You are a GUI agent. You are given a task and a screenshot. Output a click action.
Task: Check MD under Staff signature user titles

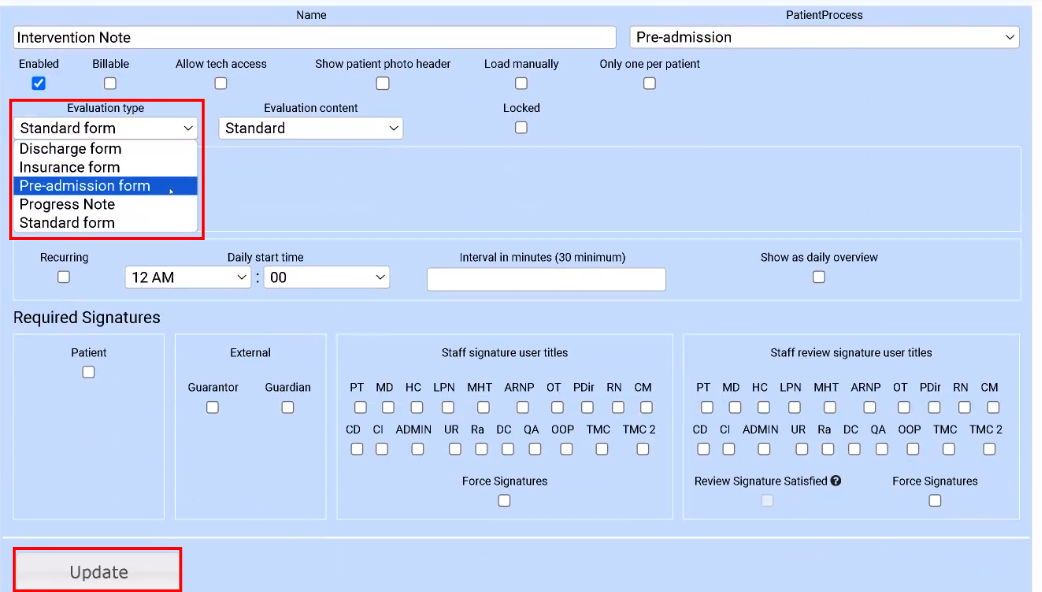[388, 407]
